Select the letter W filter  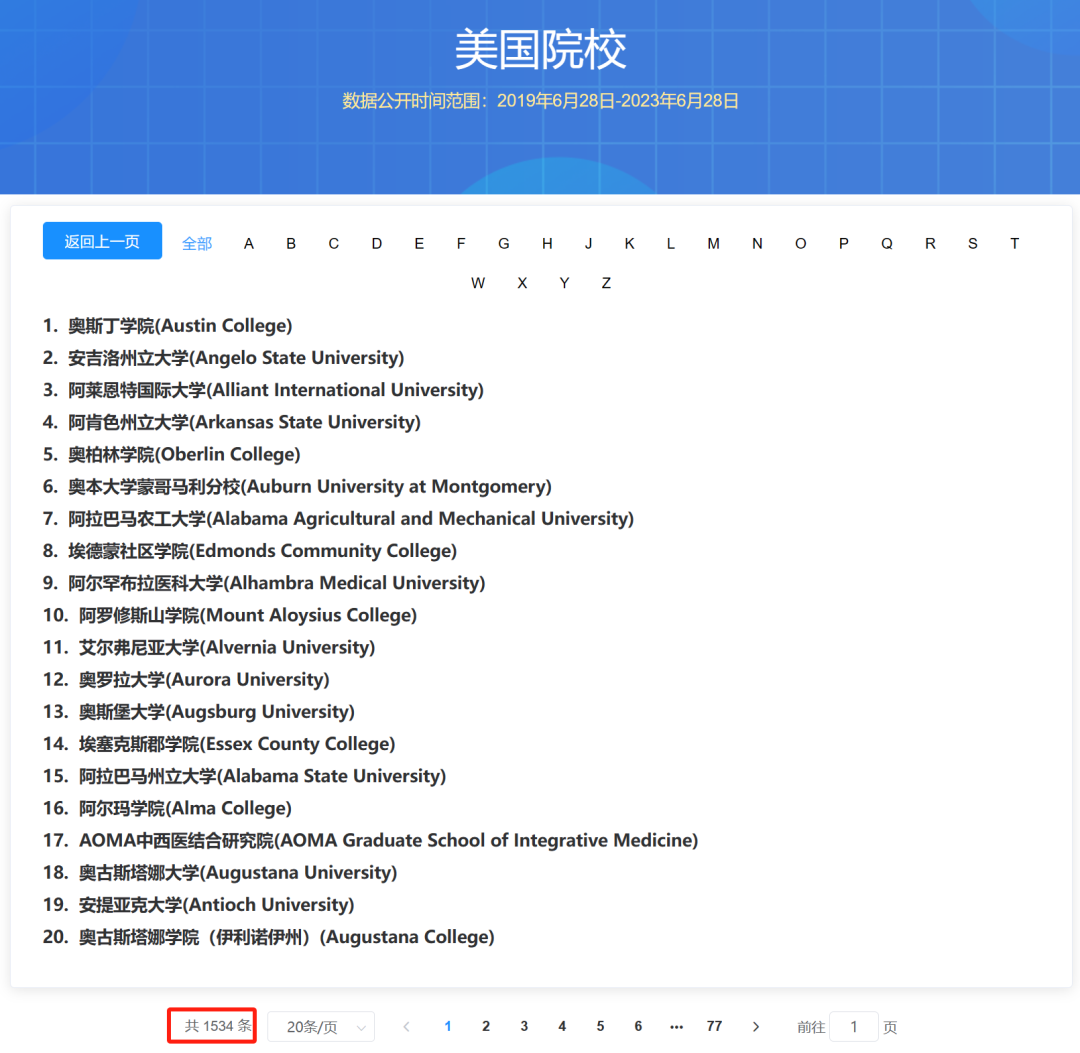coord(478,283)
